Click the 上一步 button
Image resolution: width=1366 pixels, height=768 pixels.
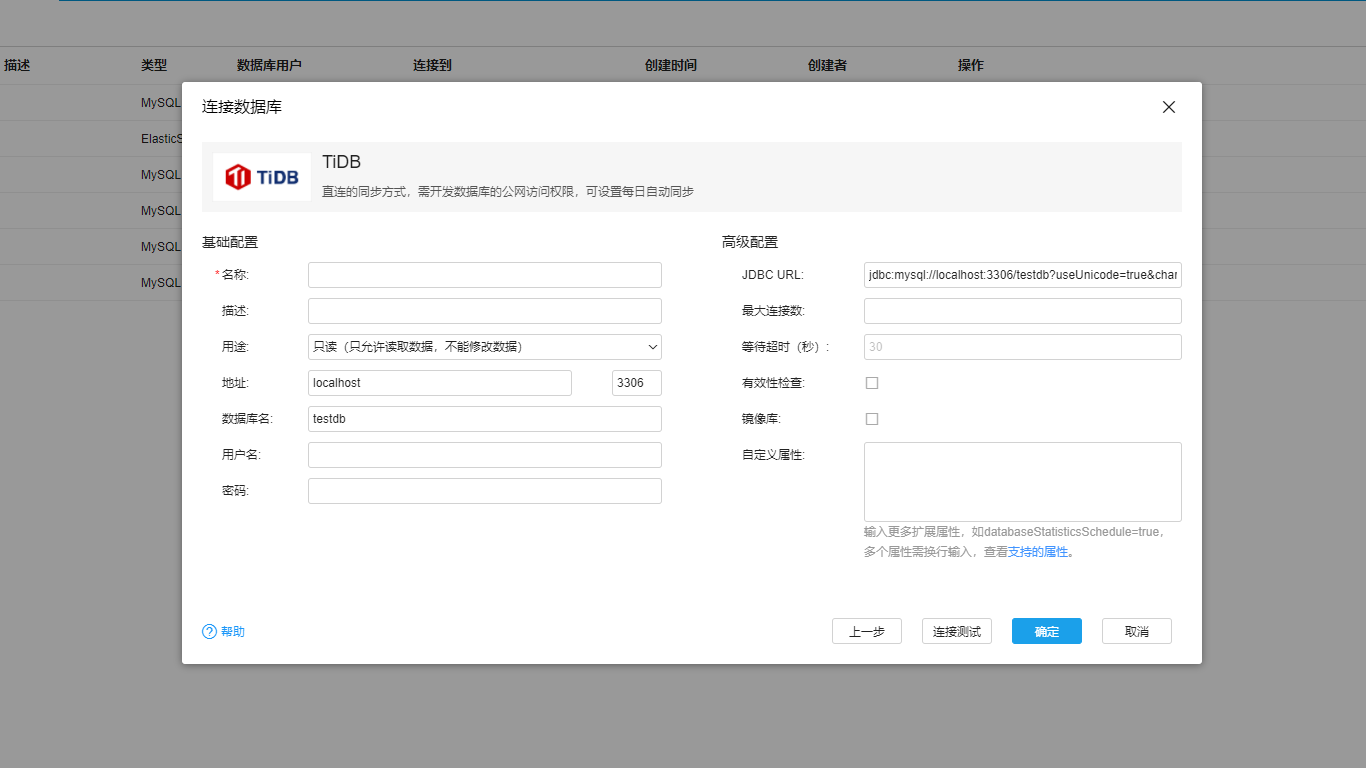coord(867,631)
